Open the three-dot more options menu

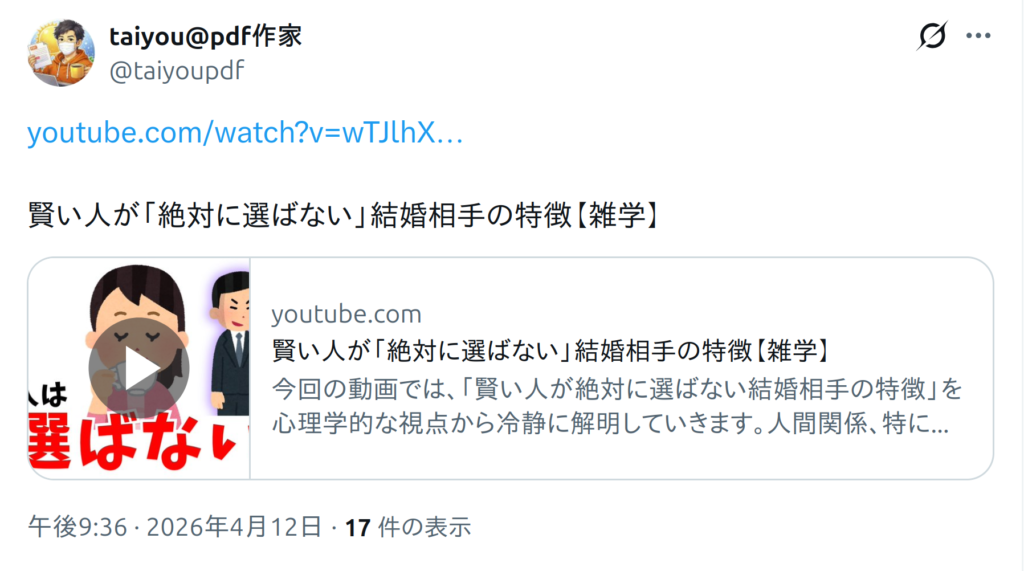pos(978,36)
